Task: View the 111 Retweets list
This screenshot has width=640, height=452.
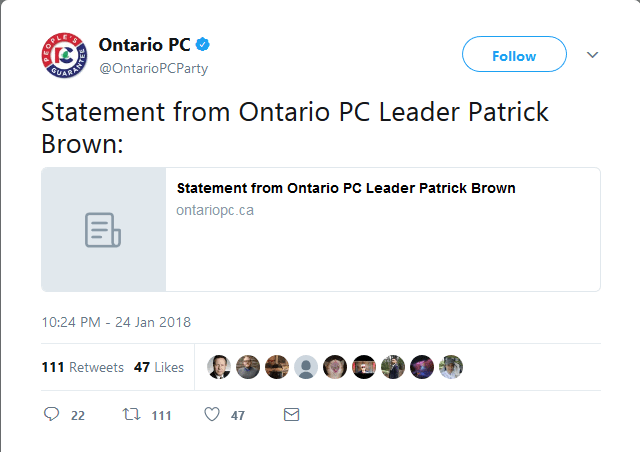Action: click(x=83, y=367)
